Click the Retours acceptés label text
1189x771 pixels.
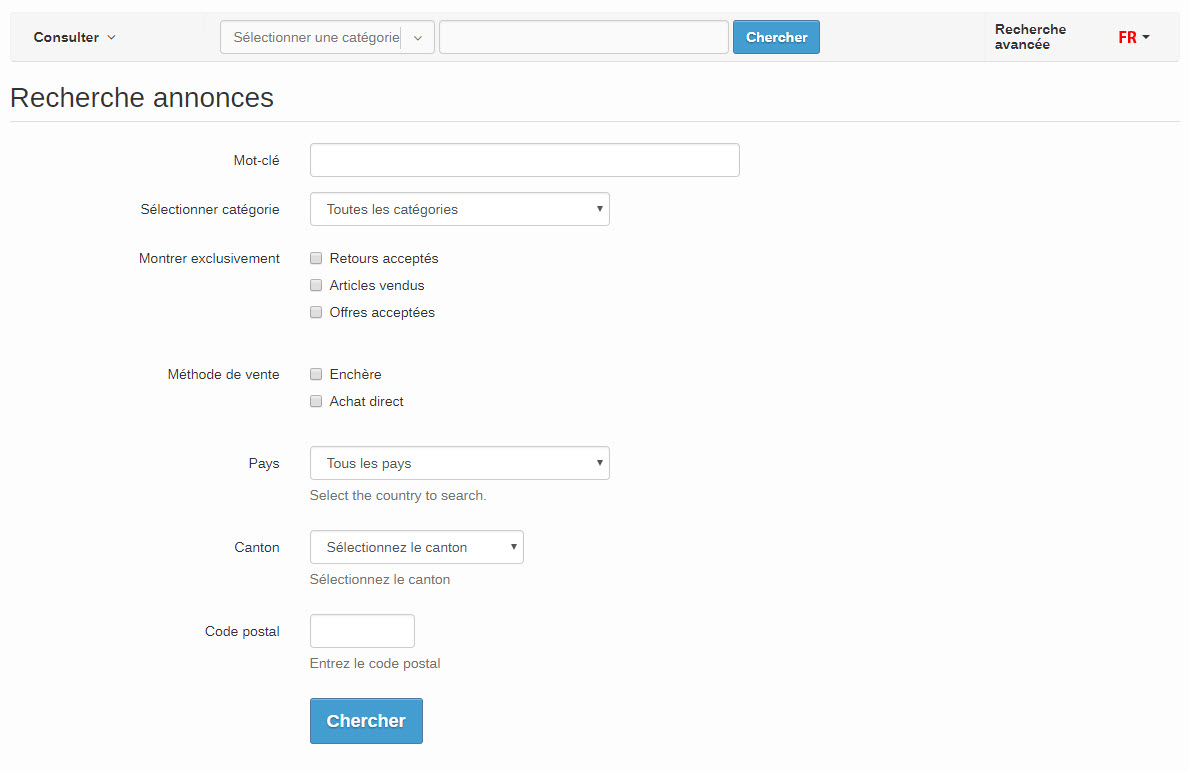tap(384, 259)
